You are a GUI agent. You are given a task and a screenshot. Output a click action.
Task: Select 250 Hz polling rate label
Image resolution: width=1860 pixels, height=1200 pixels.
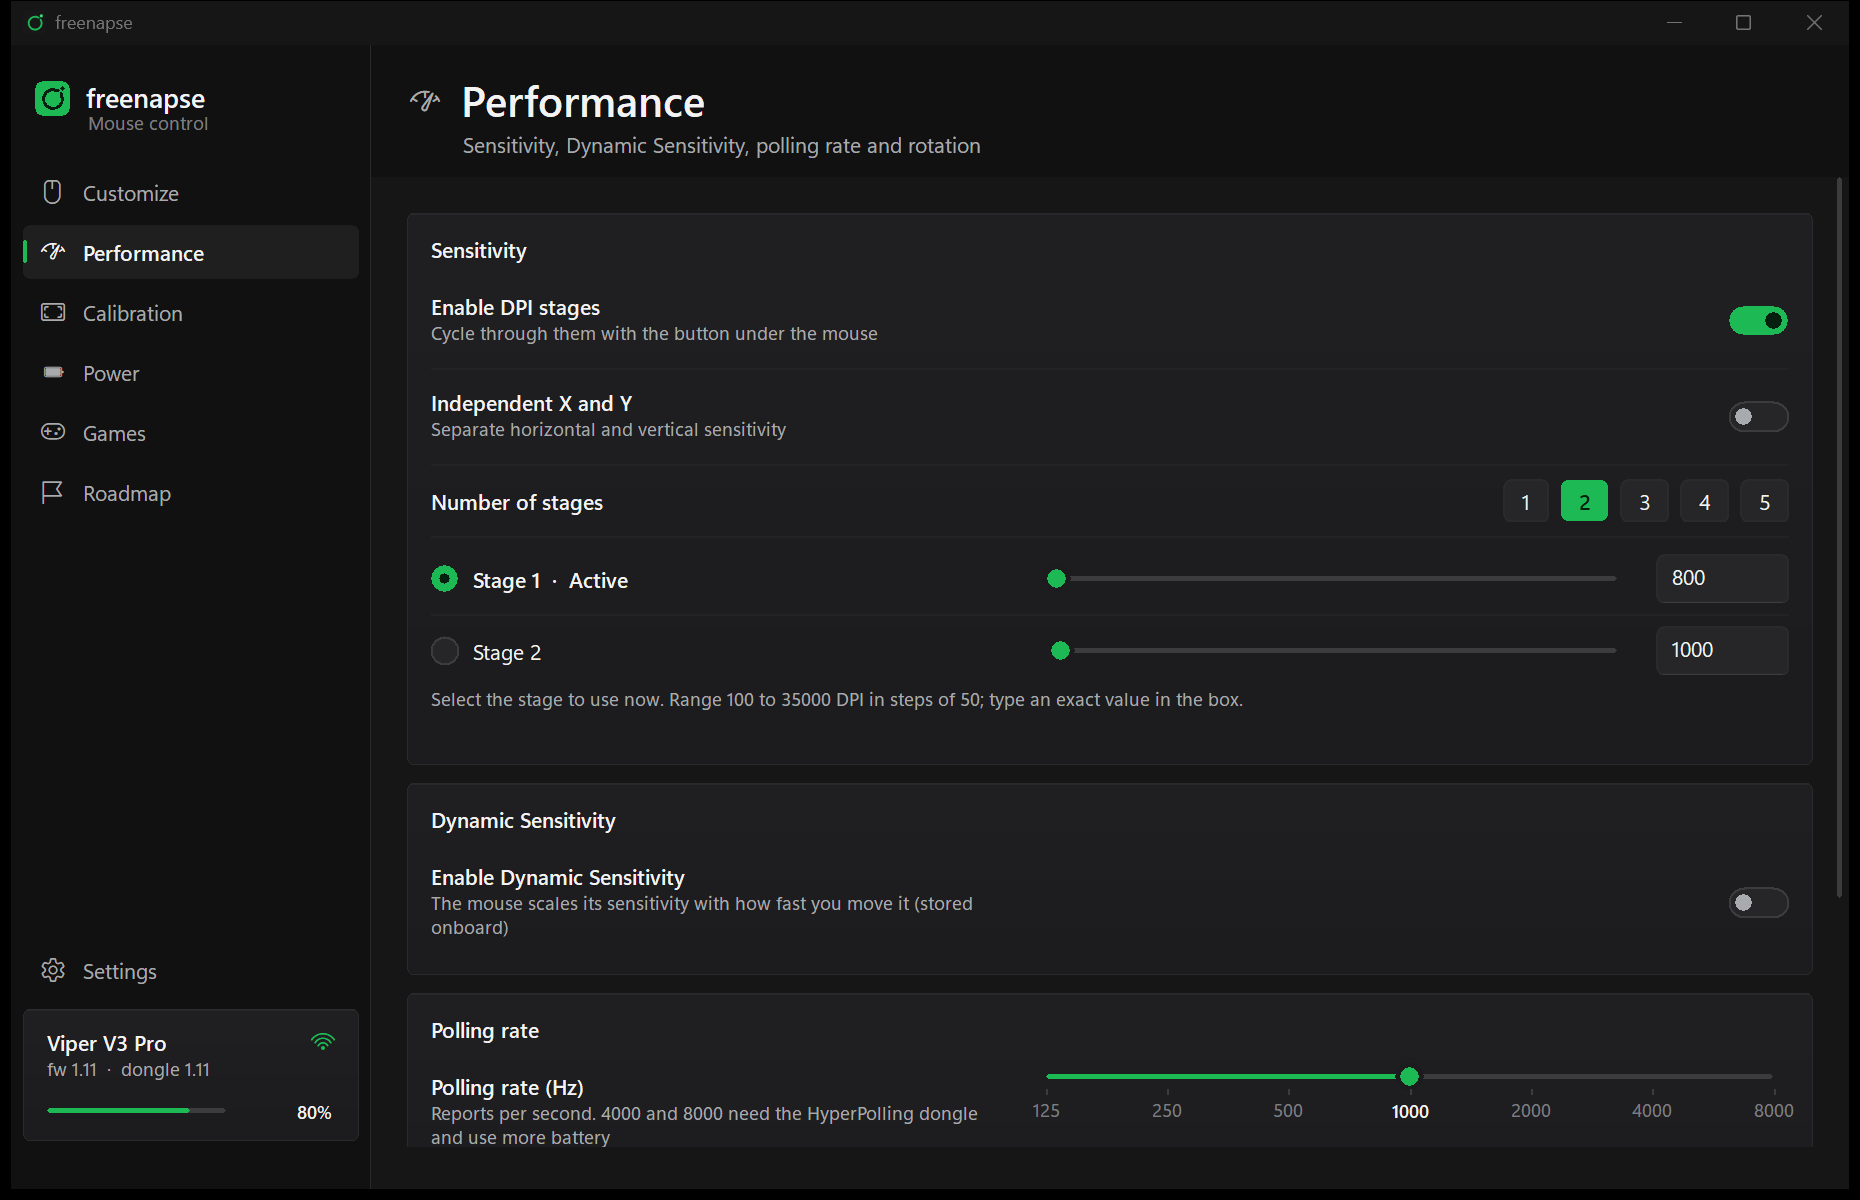click(1167, 1110)
